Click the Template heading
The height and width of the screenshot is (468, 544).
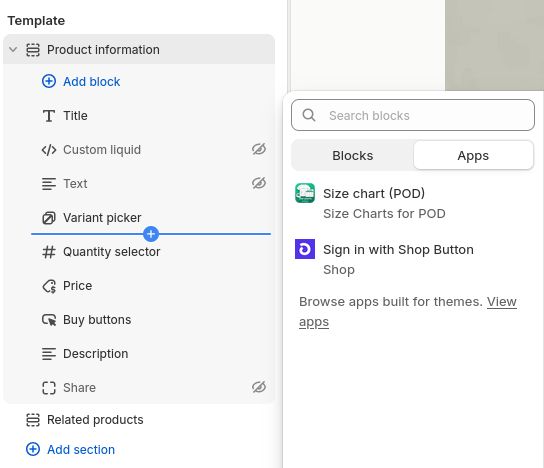click(36, 21)
